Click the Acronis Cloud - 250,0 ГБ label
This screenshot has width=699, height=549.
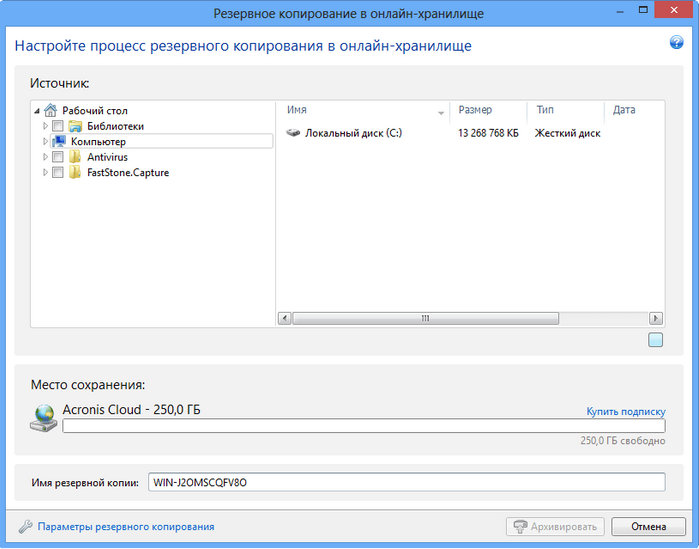132,410
